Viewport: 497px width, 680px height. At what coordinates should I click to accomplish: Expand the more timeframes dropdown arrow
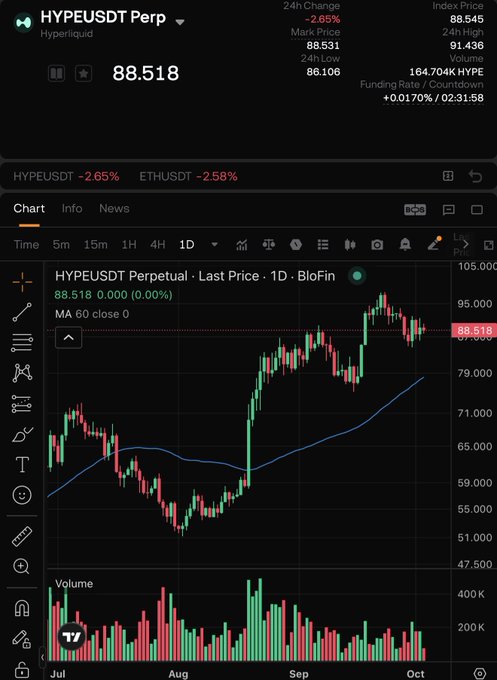tap(214, 245)
